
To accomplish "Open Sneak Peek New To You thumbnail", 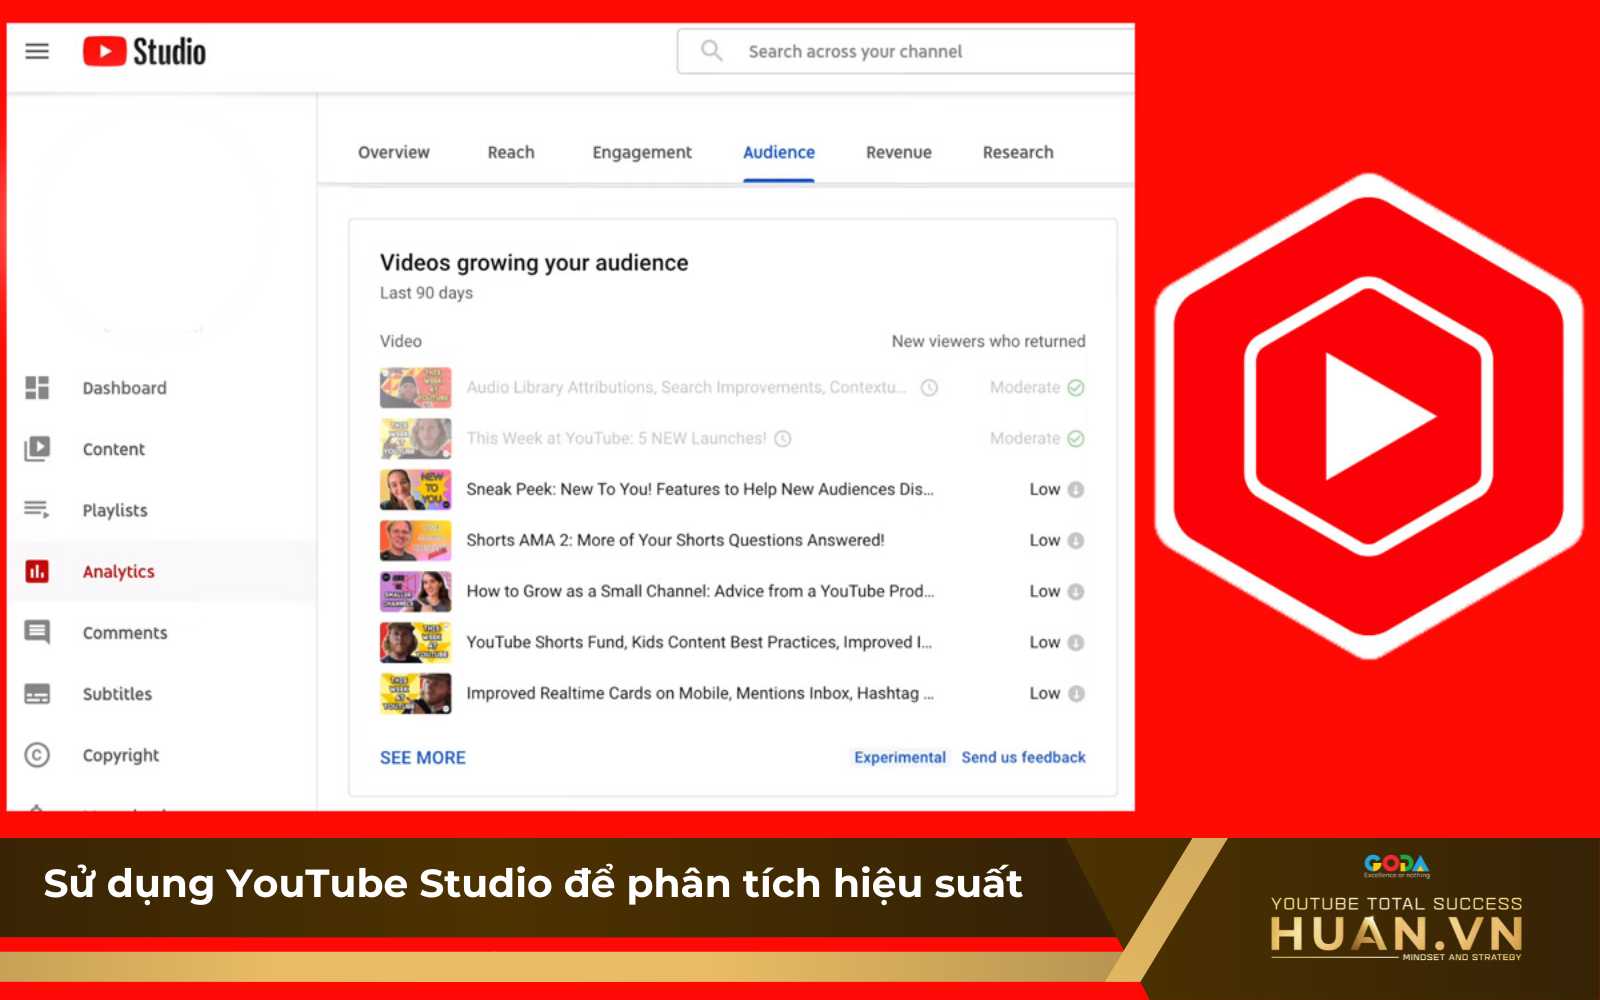I will pos(415,490).
